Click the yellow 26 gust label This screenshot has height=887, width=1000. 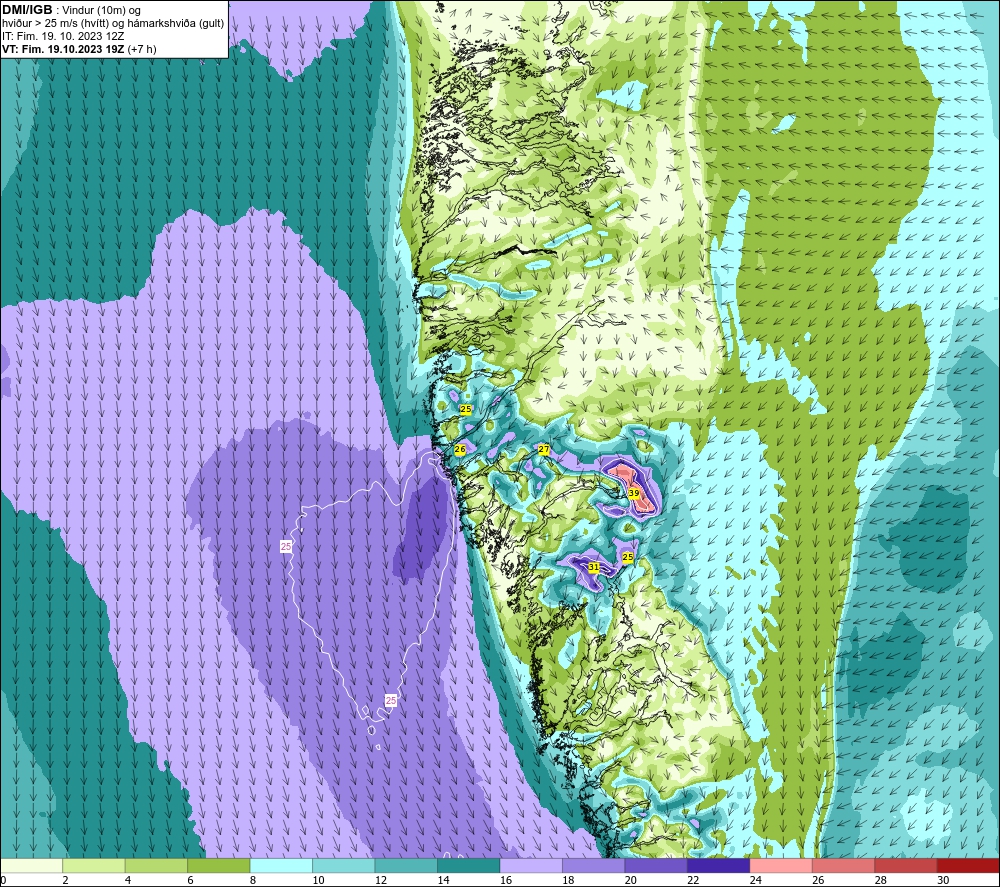pos(460,450)
